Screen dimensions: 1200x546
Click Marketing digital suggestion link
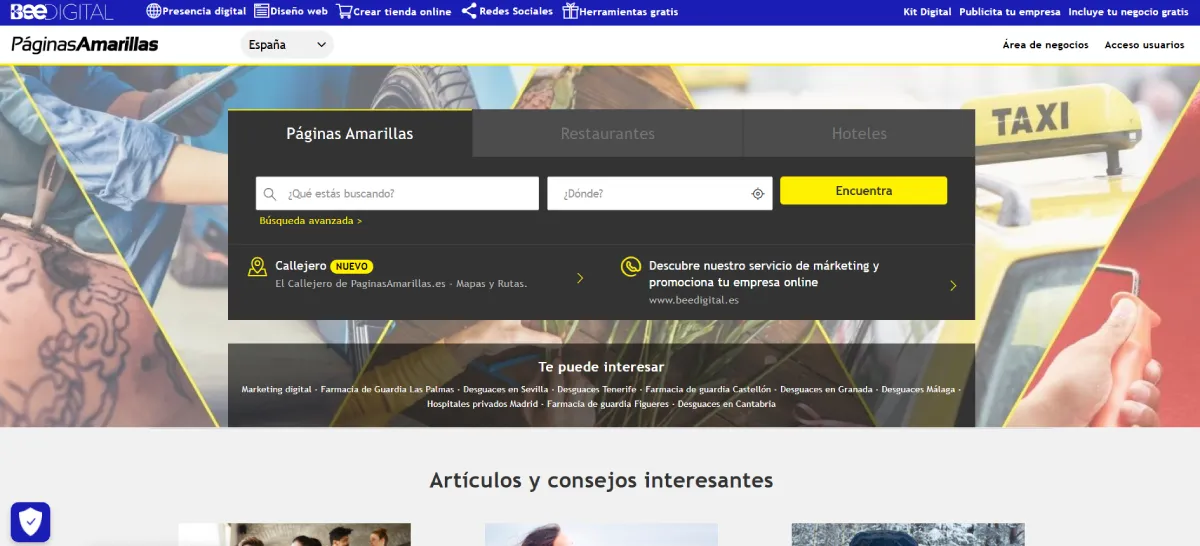277,389
